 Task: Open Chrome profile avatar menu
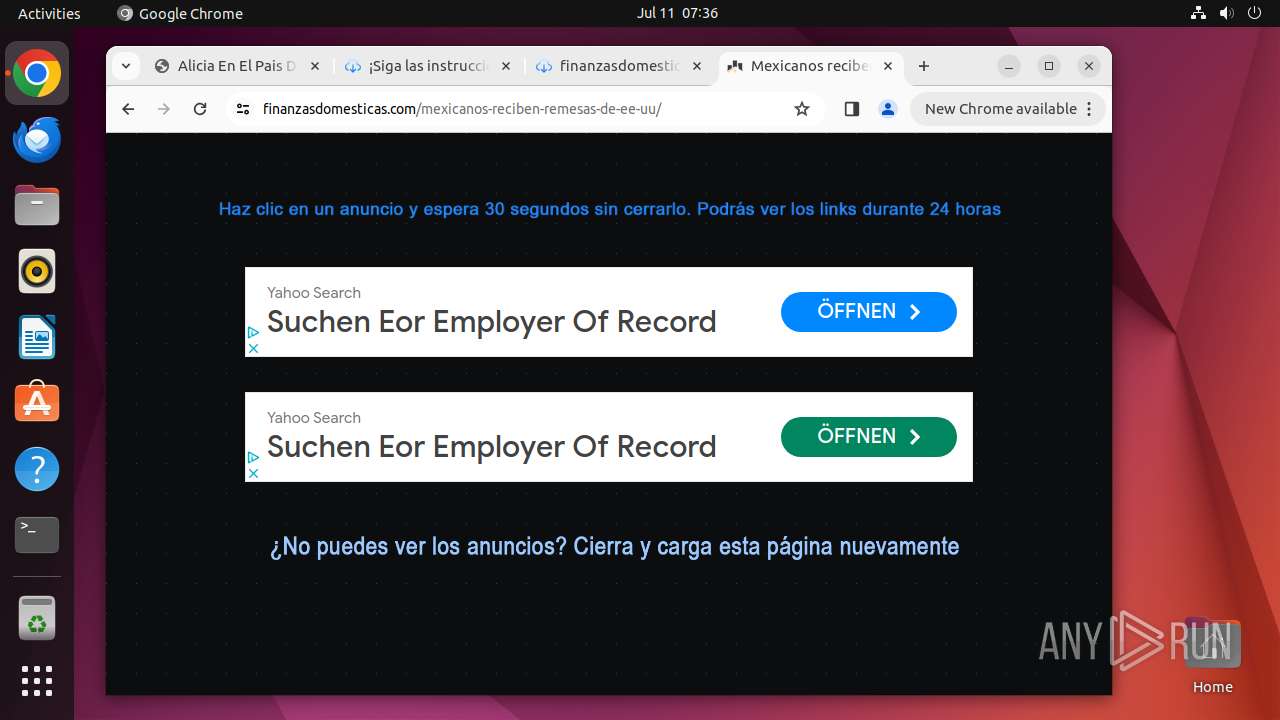[x=888, y=109]
